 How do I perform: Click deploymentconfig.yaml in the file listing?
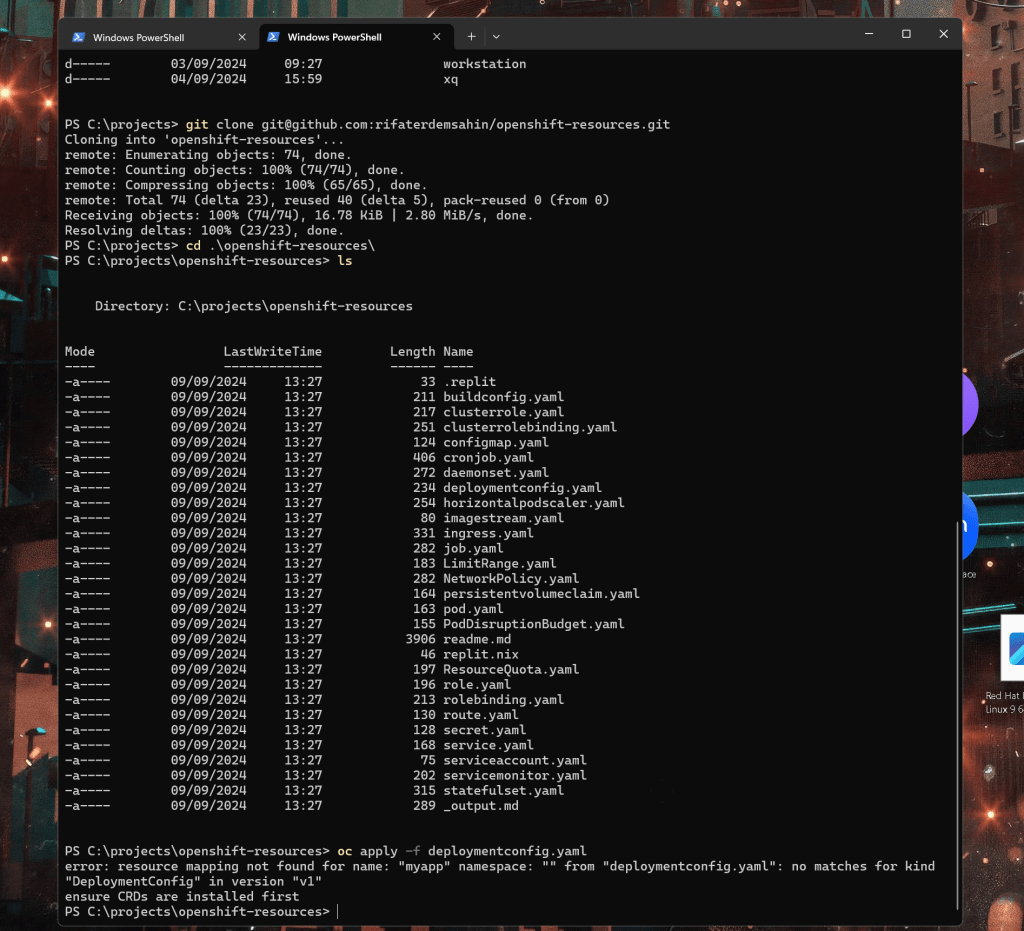(x=522, y=488)
